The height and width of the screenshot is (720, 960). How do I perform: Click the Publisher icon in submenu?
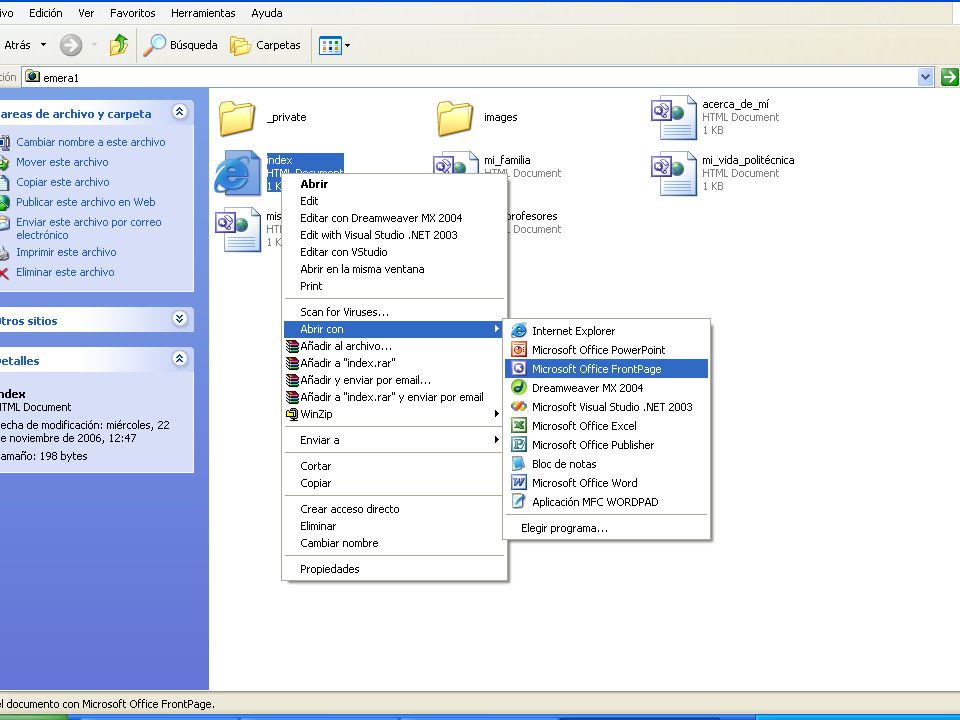coord(519,444)
